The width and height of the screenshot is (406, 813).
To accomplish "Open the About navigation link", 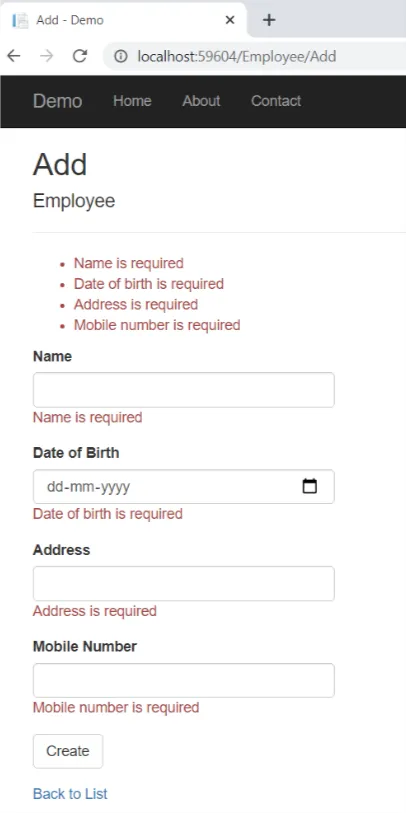I will tap(201, 101).
